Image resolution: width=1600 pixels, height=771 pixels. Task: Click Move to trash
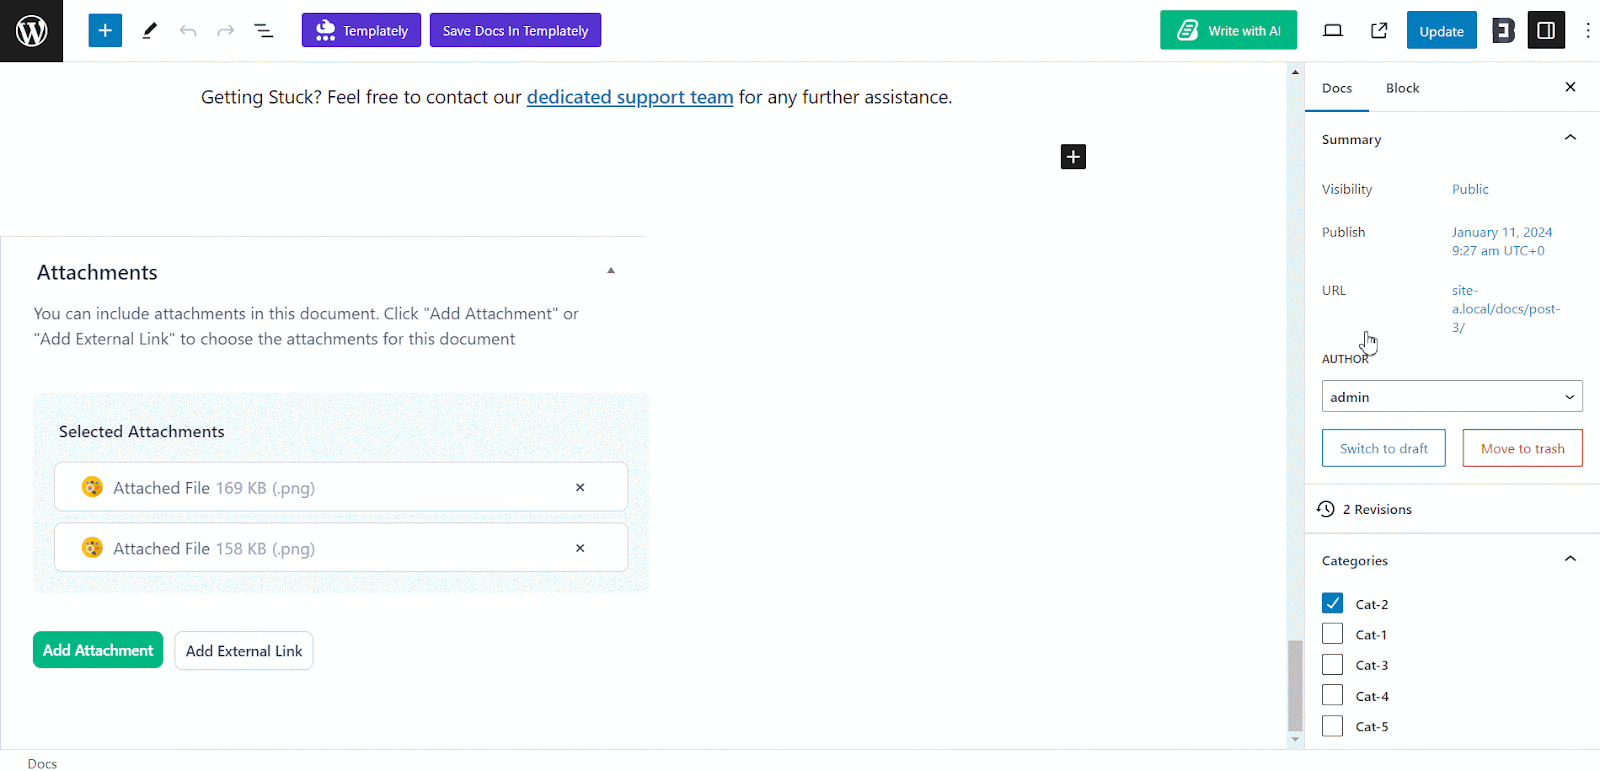[x=1522, y=448]
